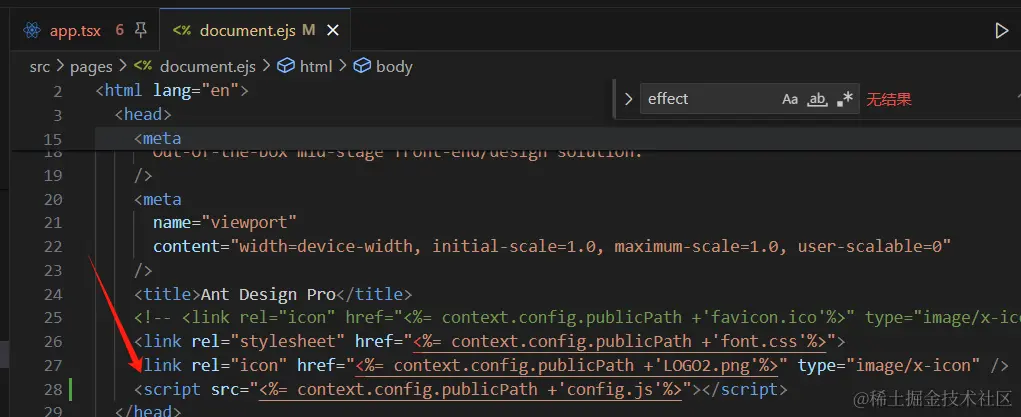The height and width of the screenshot is (417, 1021).
Task: Click the cube icon beside 'html' breadcrumb
Action: tap(285, 66)
